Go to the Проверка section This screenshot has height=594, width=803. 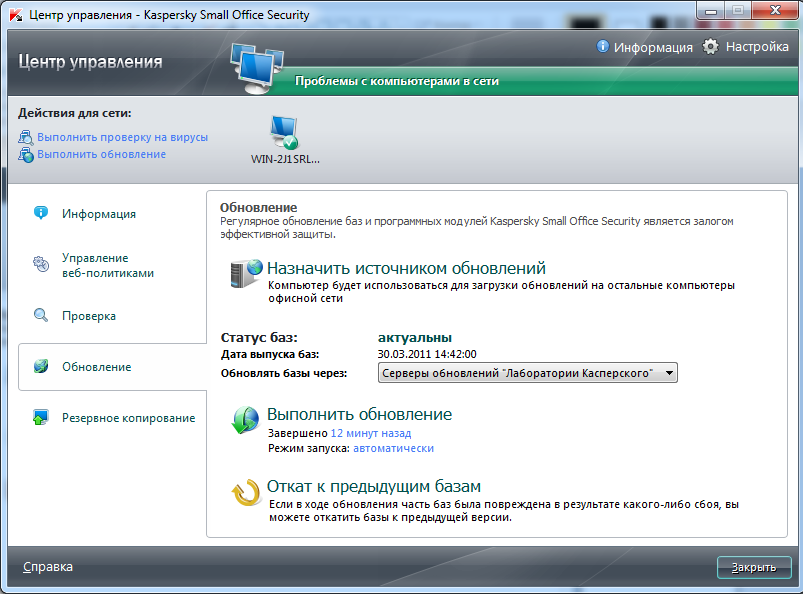[x=89, y=316]
